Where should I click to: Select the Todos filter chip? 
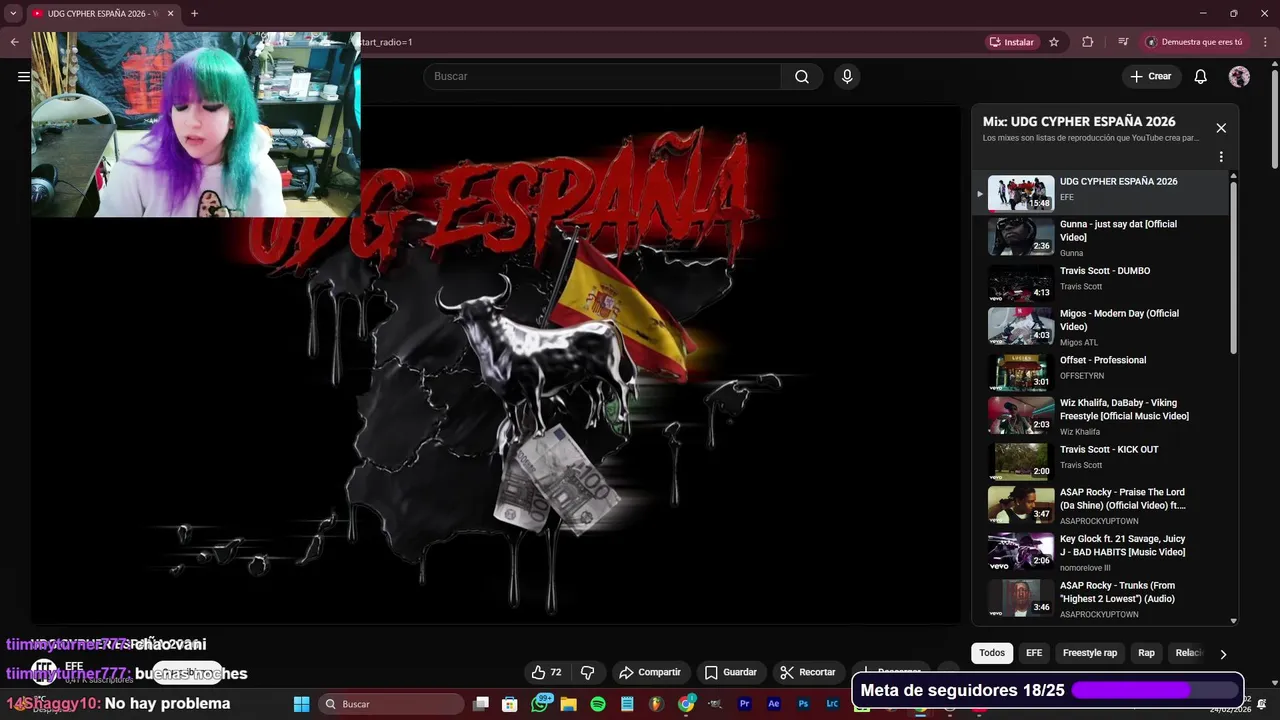pos(992,653)
